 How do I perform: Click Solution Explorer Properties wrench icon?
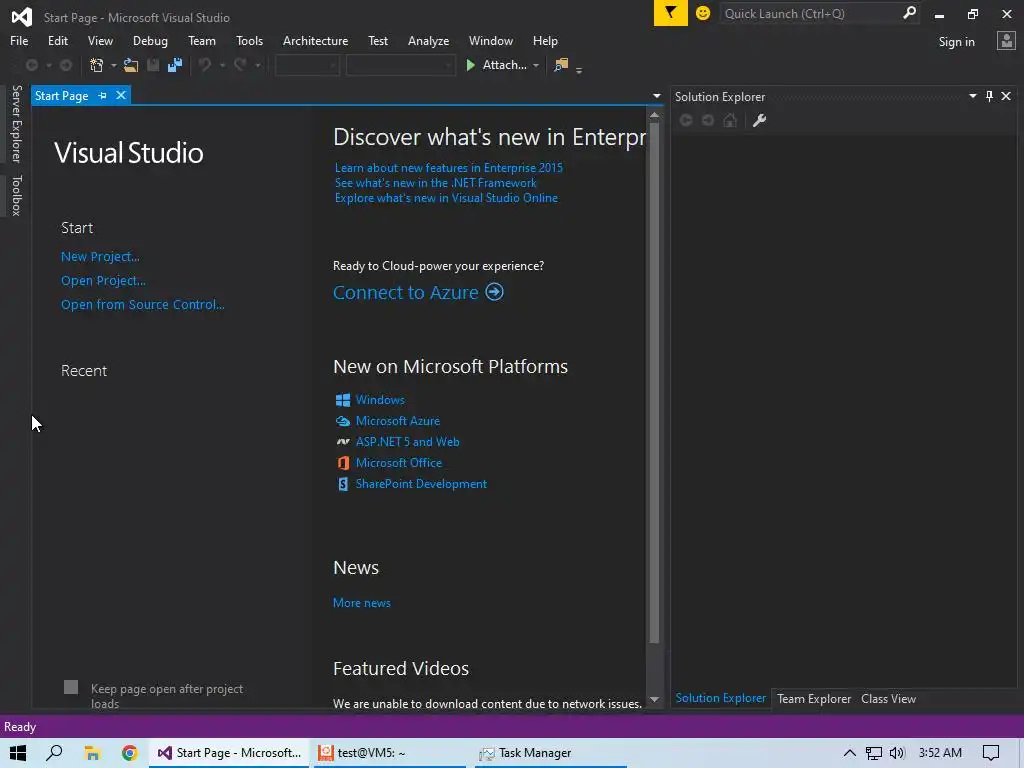pos(759,120)
